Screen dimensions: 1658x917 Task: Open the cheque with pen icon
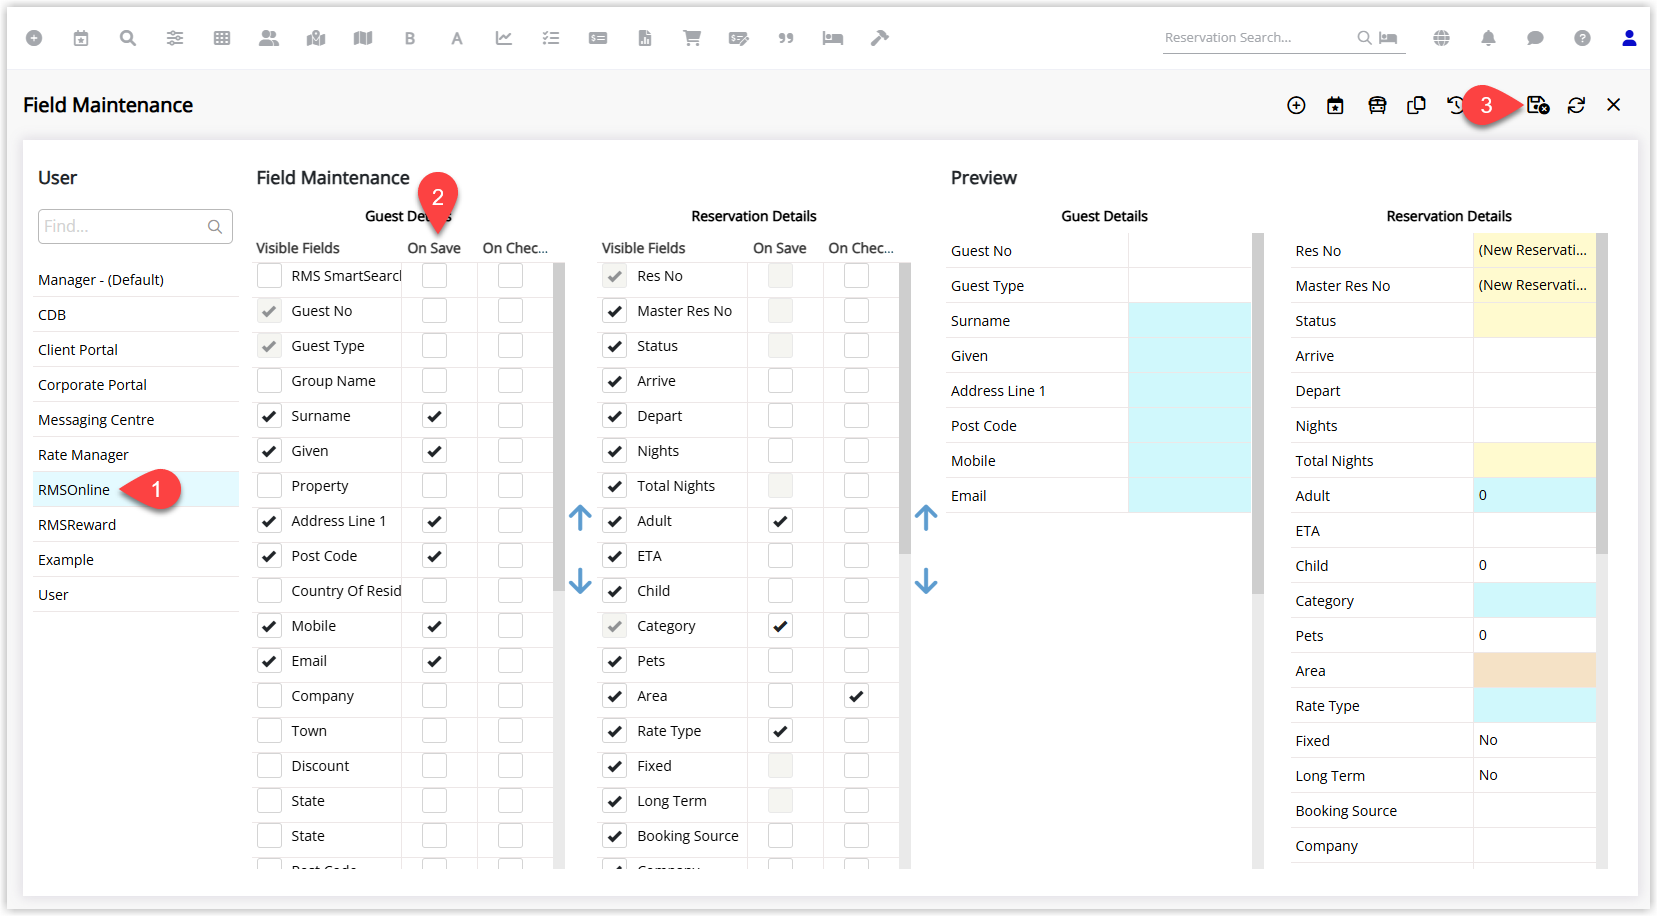(x=739, y=38)
